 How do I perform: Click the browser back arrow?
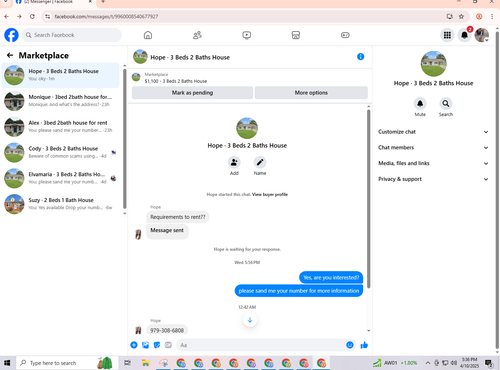7,16
